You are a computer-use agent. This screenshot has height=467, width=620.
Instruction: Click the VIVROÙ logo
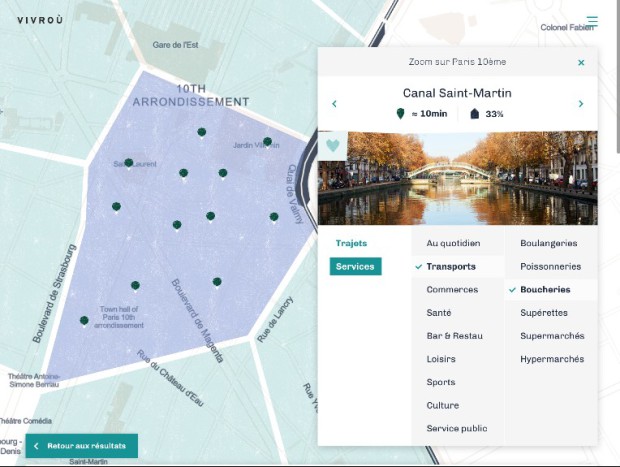(x=40, y=20)
